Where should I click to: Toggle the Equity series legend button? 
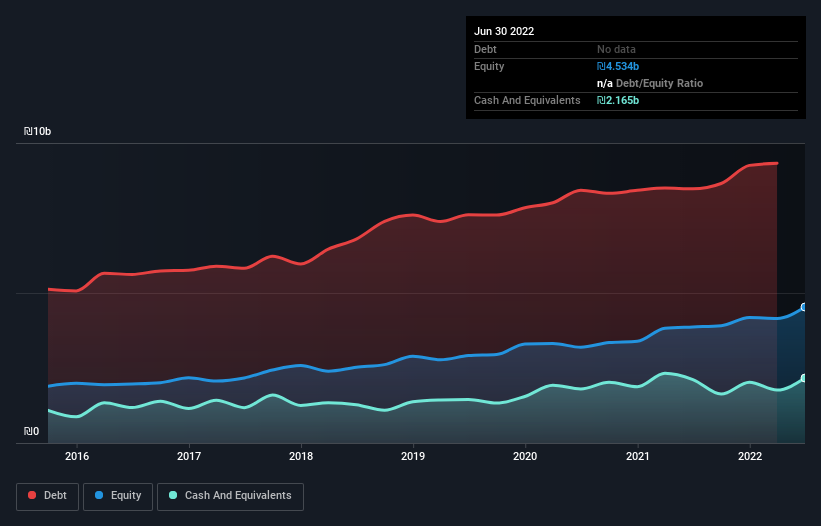pos(118,496)
